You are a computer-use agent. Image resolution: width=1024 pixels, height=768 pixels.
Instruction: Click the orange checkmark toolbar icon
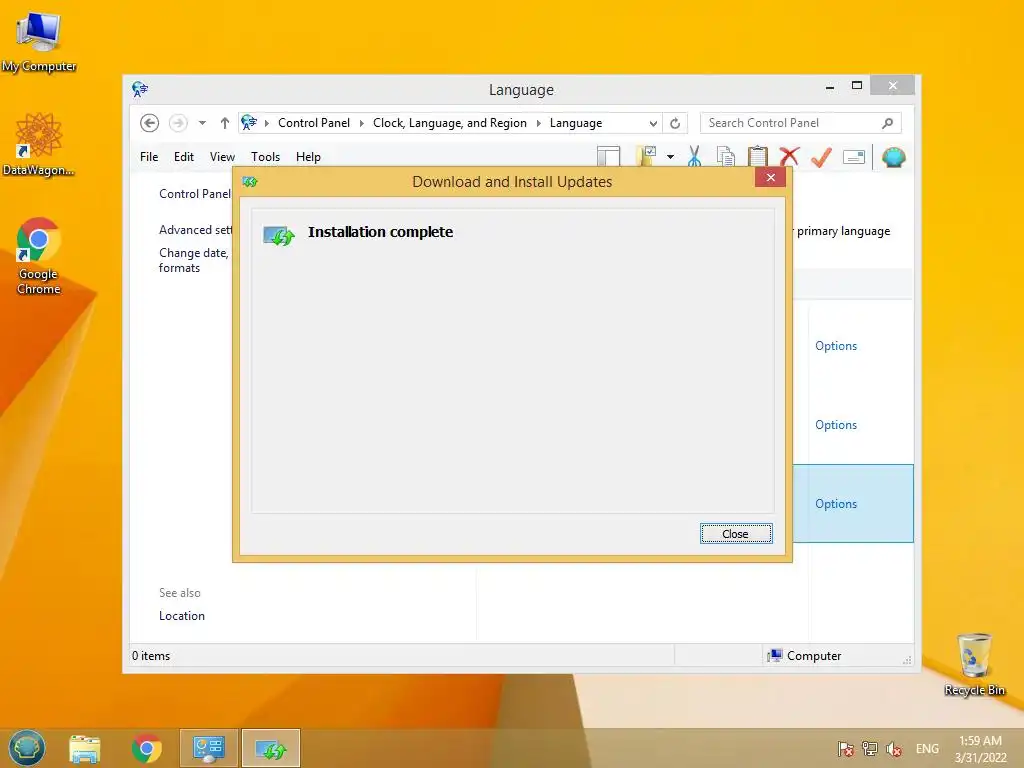pyautogui.click(x=821, y=157)
